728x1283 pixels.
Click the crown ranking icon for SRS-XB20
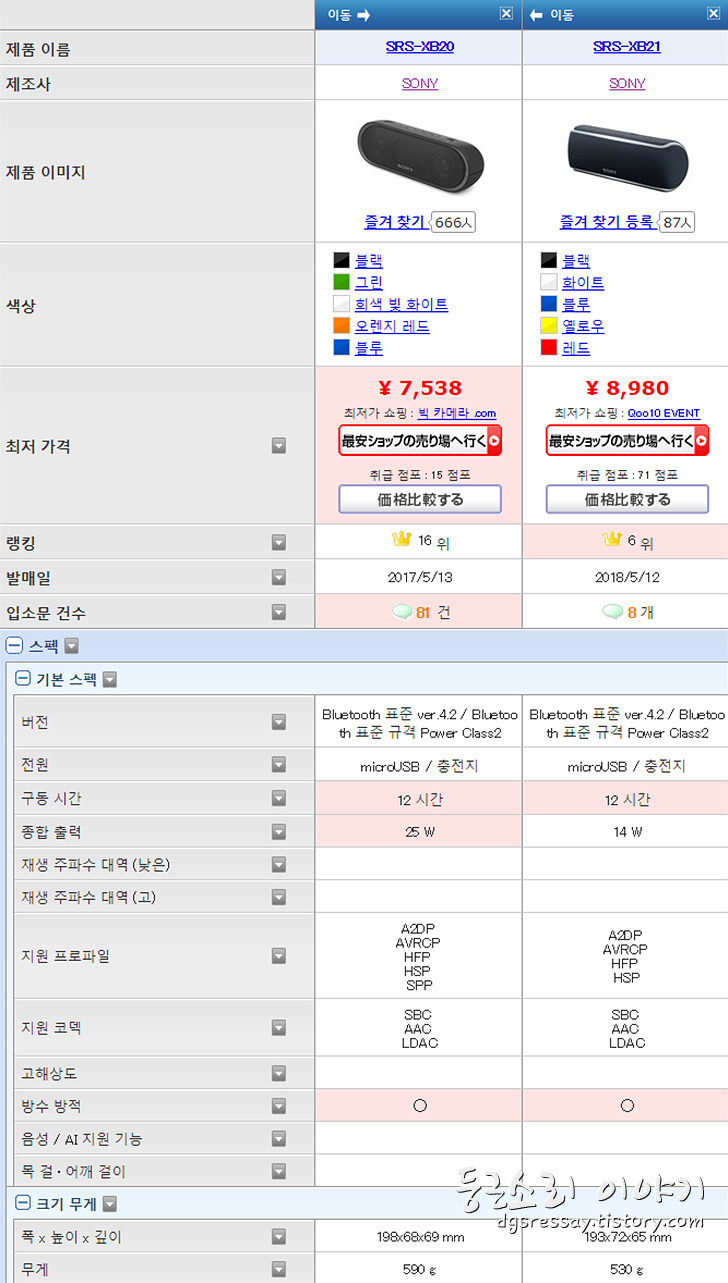[x=402, y=540]
